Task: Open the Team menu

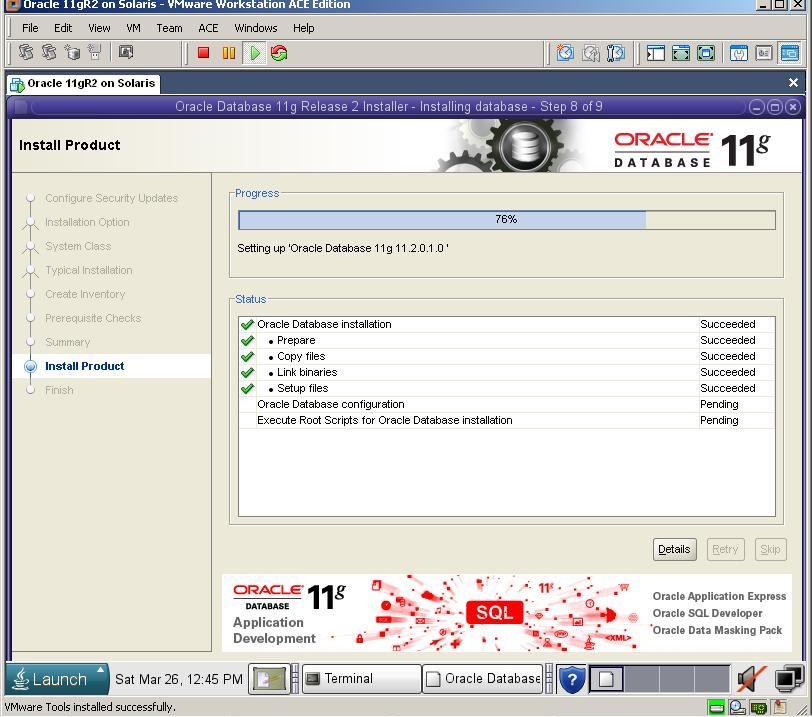Action: point(169,28)
